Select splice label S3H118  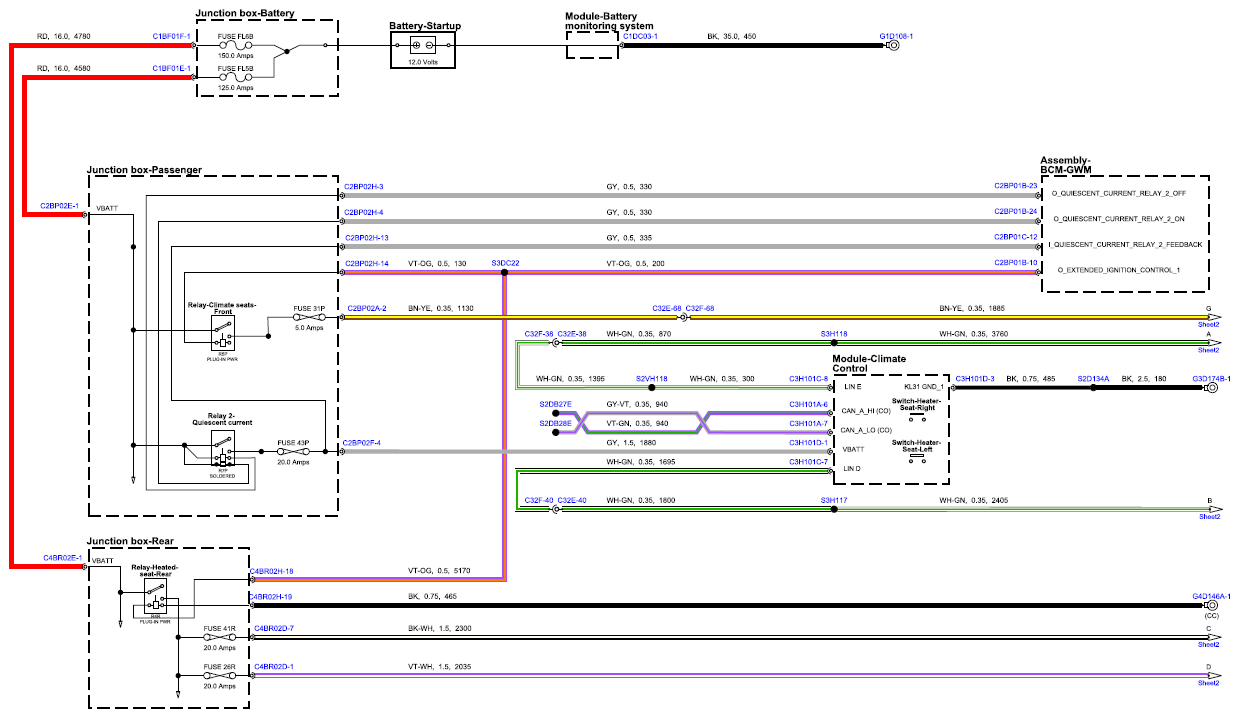click(834, 333)
